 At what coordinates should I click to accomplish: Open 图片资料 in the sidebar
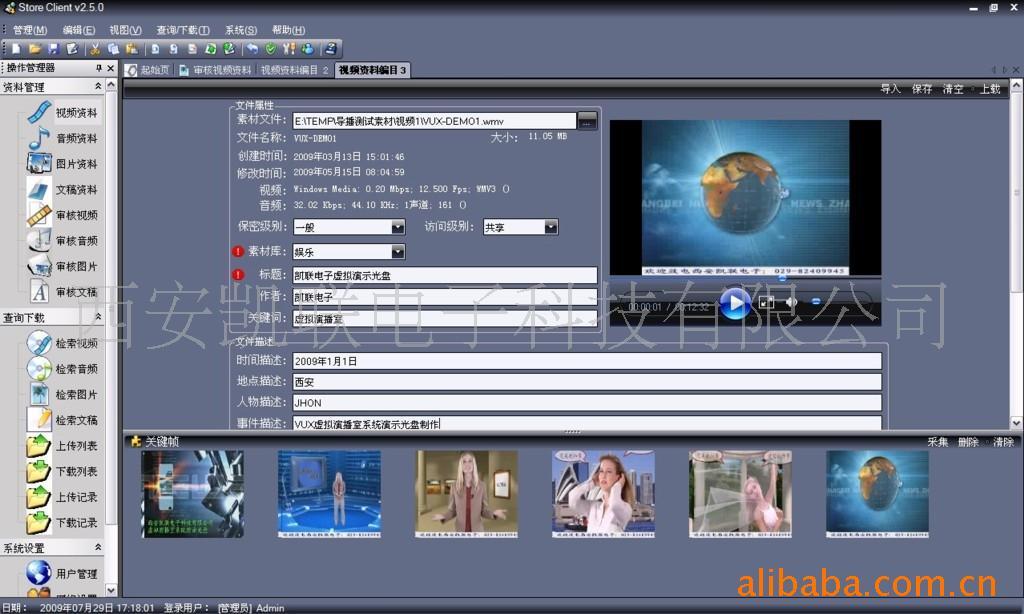coord(63,163)
